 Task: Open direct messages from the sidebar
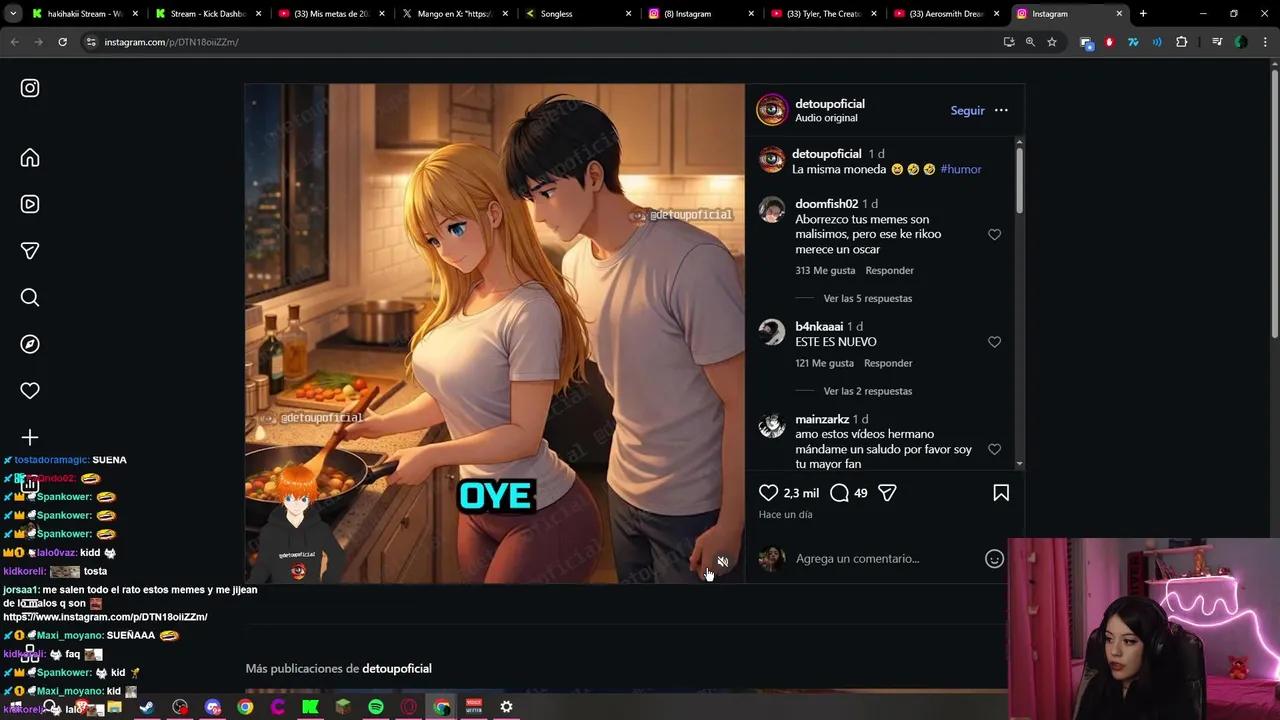coord(30,251)
